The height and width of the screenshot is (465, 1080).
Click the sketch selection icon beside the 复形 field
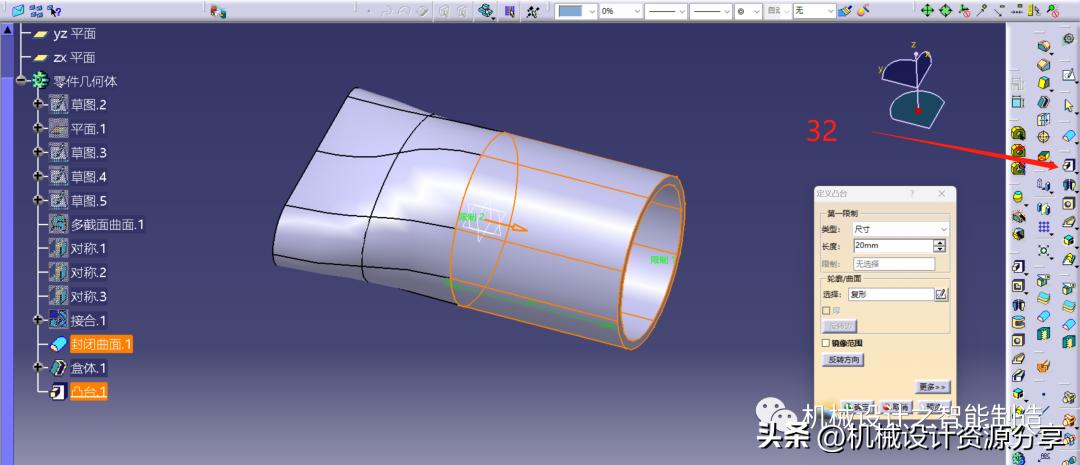[x=940, y=294]
